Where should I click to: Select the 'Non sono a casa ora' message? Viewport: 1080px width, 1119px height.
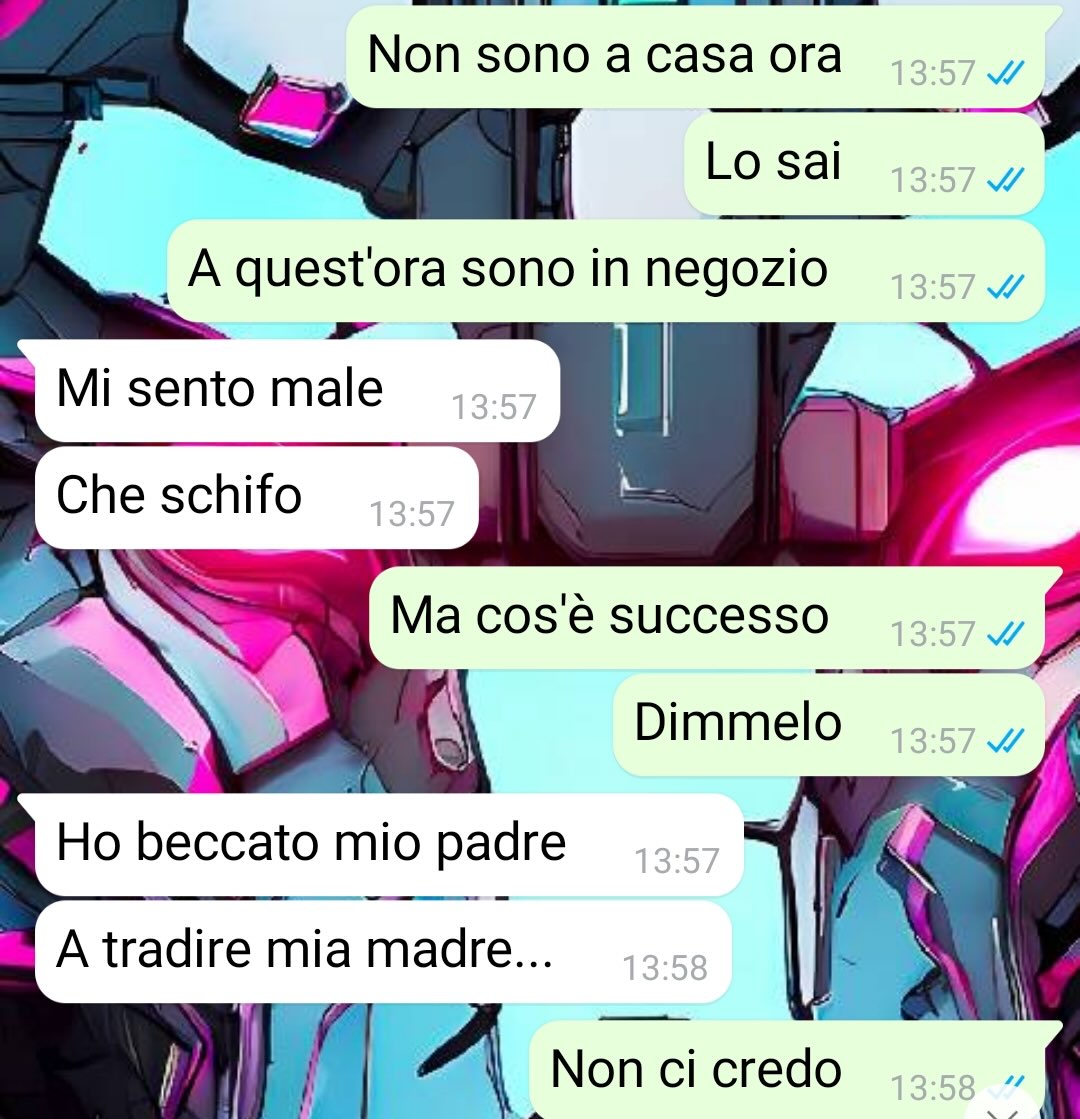coord(695,57)
